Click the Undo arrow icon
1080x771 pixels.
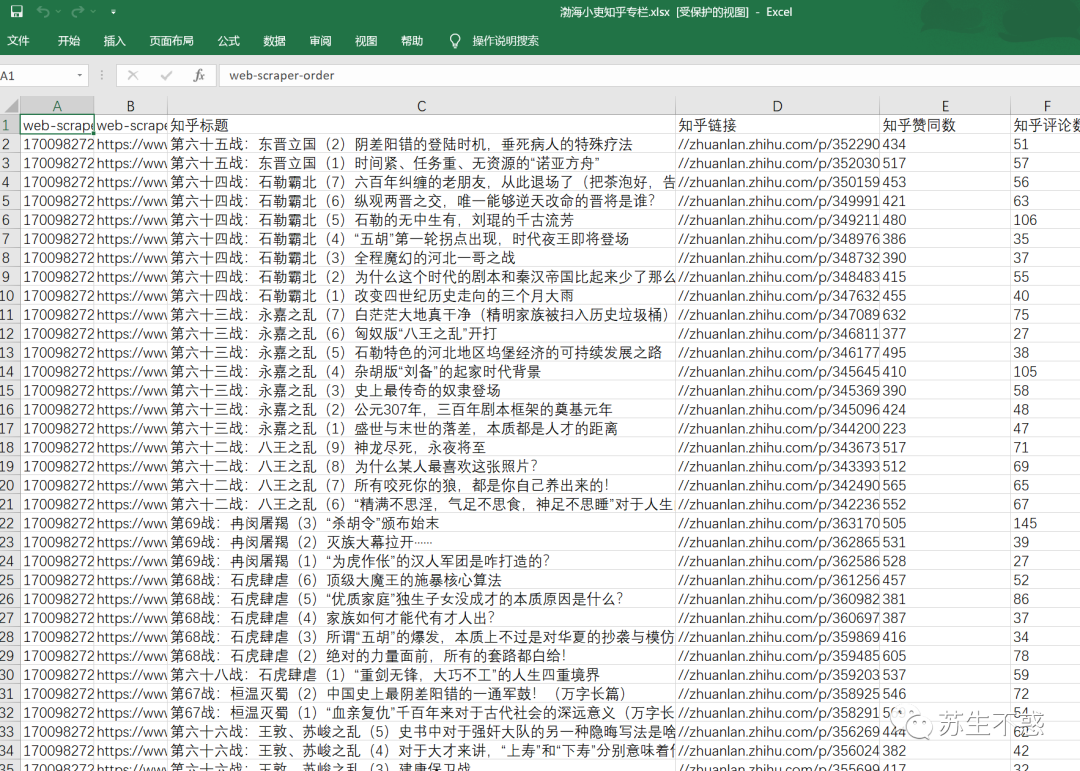click(x=43, y=11)
